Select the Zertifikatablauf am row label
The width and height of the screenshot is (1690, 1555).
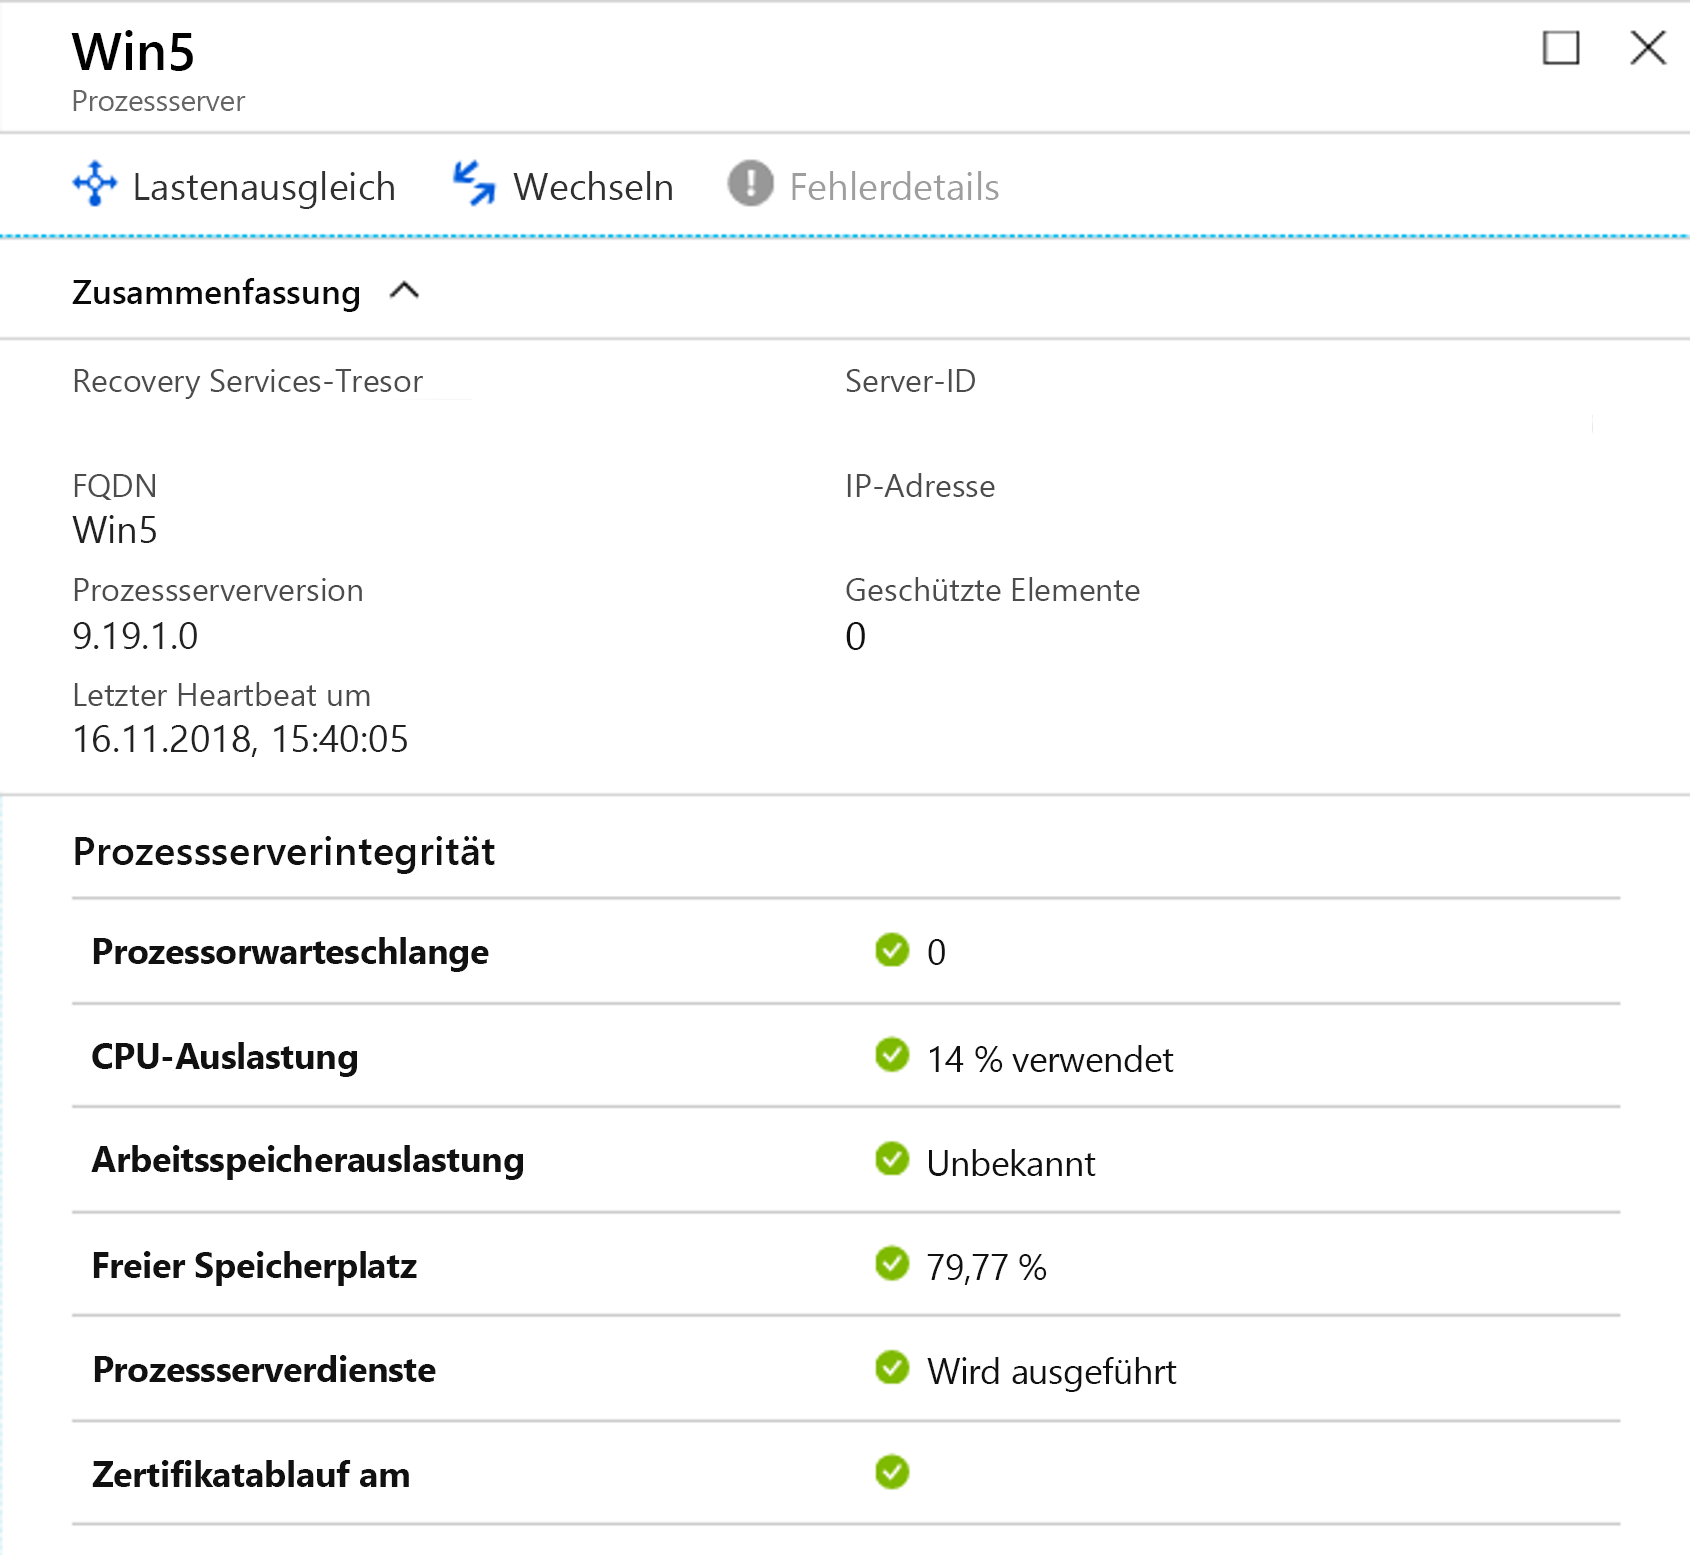coord(251,1475)
